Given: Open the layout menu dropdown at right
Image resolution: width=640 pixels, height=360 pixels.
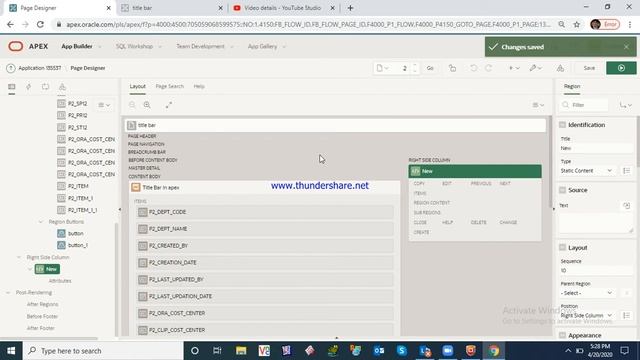Looking at the screenshot, I should (x=538, y=105).
